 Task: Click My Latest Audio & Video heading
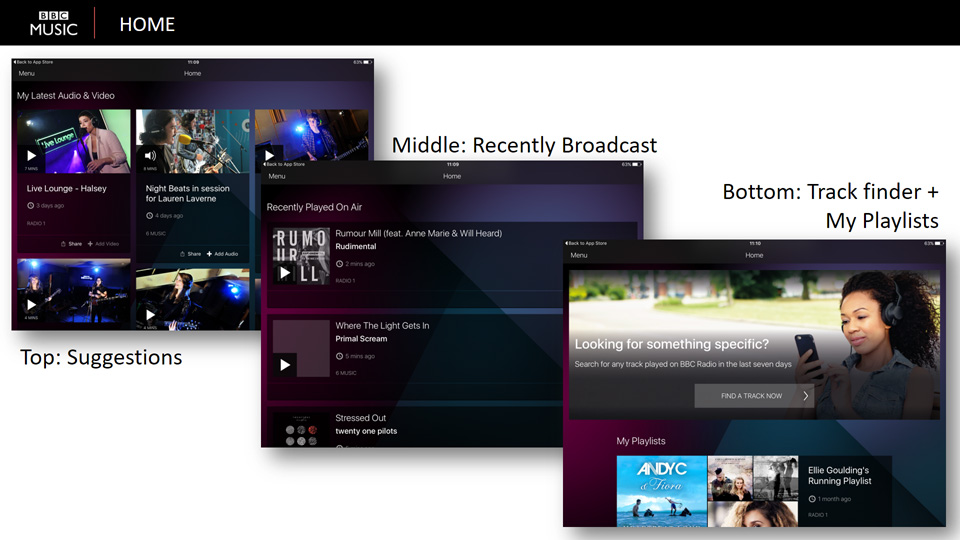(66, 96)
